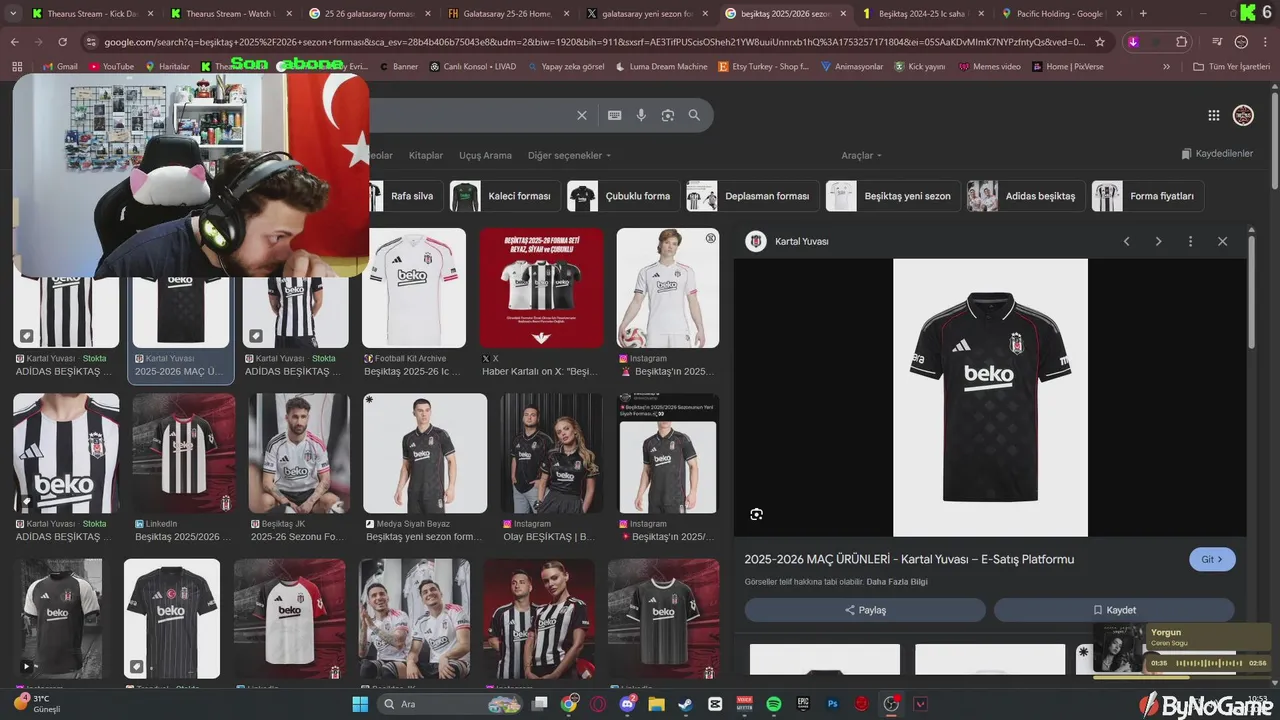
Task: Go to previous image in preview panel
Action: [x=1126, y=241]
